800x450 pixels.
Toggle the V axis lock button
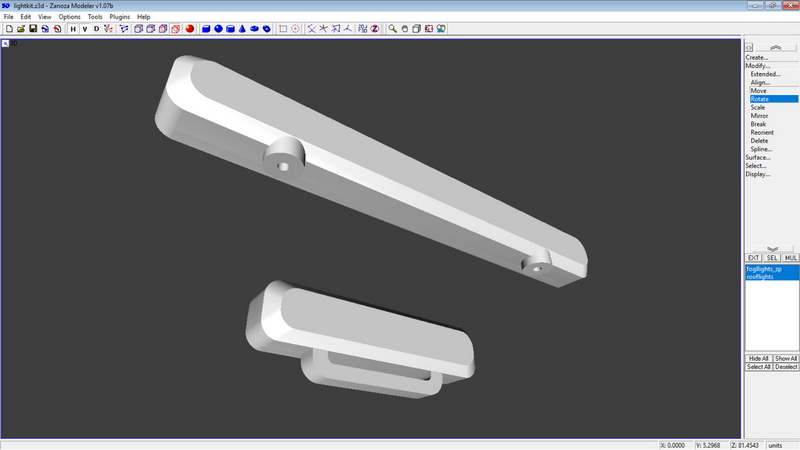[85, 29]
